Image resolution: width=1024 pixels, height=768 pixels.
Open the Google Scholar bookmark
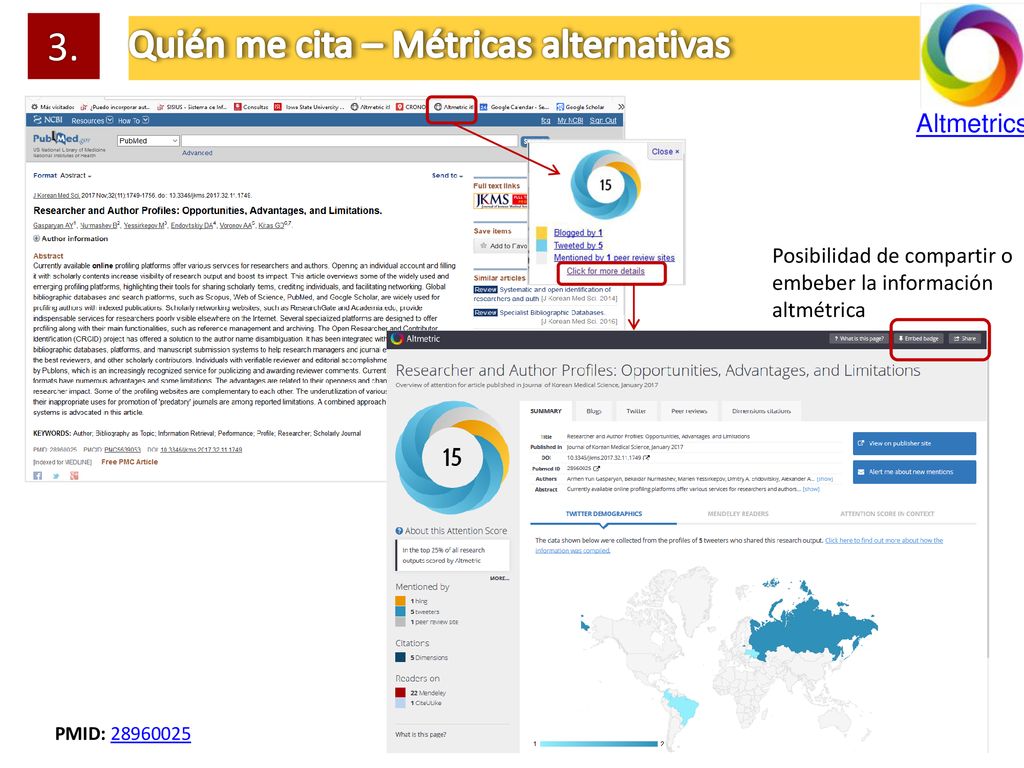click(581, 106)
